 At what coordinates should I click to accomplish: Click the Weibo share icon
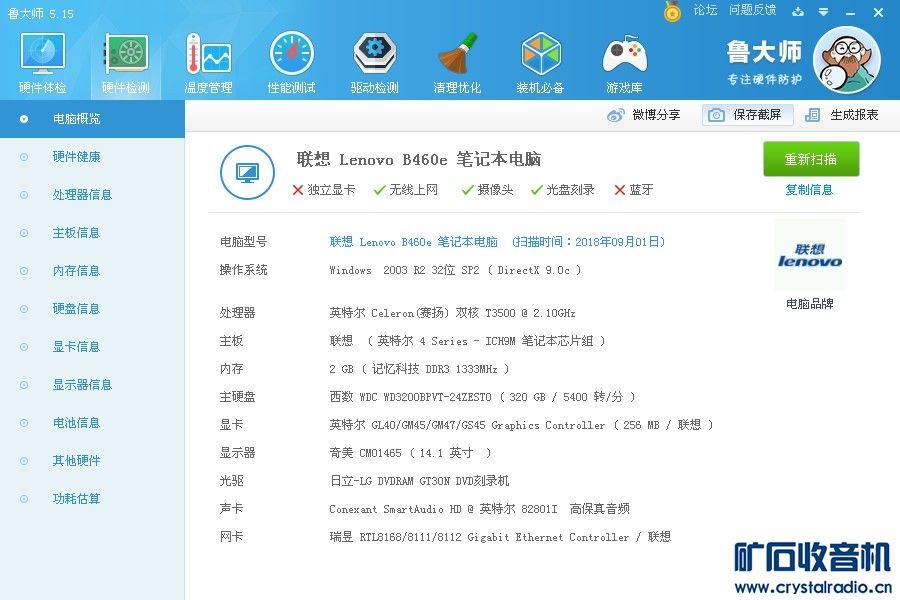click(x=615, y=115)
